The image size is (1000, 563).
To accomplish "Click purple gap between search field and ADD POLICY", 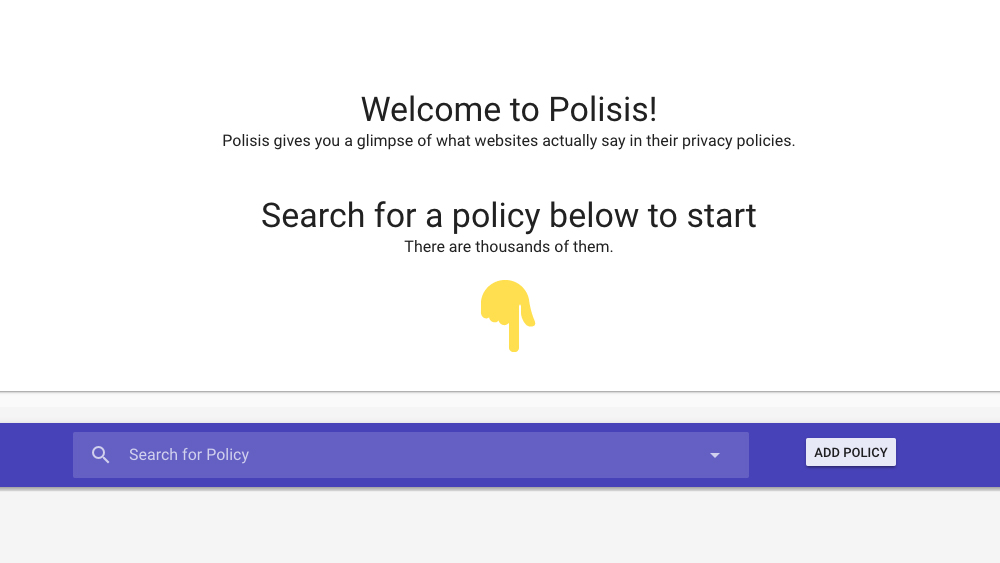I will 777,455.
